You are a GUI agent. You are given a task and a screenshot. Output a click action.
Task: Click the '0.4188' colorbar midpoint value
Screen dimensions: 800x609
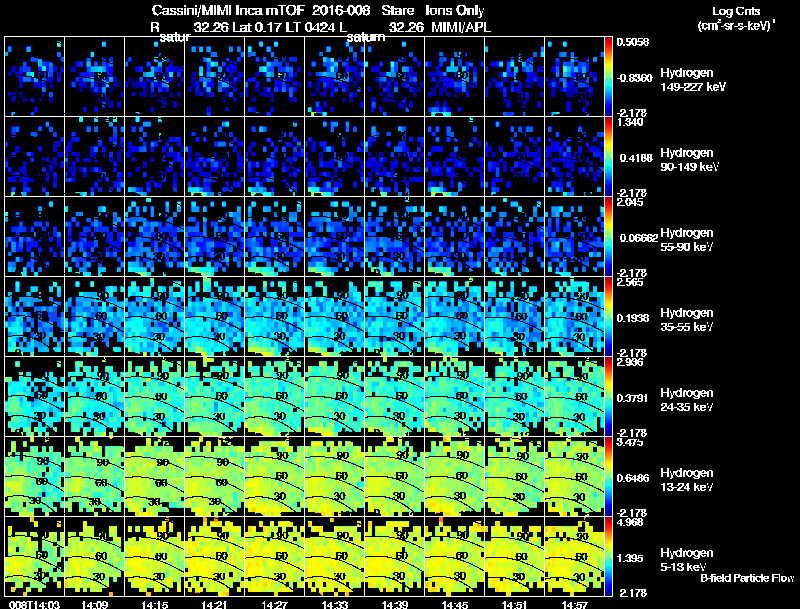(x=636, y=158)
